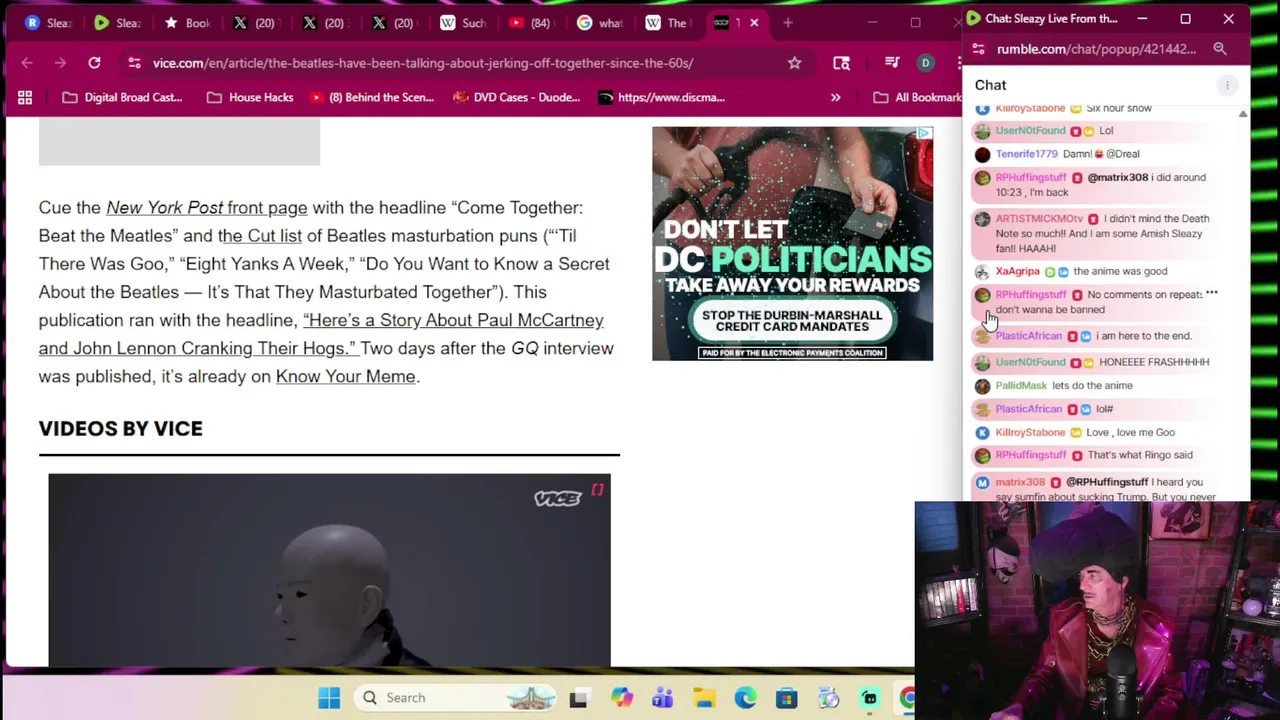Play the Vice video player

[x=329, y=570]
